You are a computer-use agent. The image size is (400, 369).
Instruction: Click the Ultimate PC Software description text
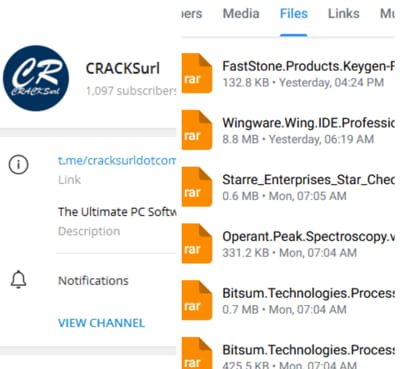tap(117, 212)
